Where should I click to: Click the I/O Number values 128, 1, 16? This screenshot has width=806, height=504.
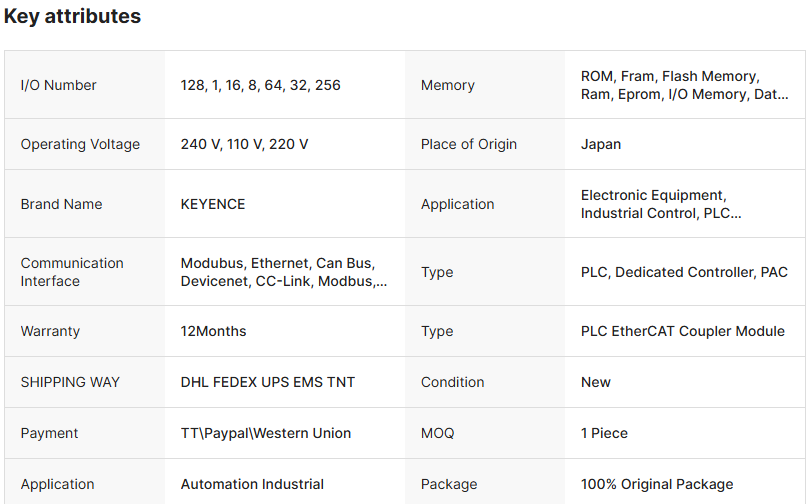pyautogui.click(x=260, y=86)
